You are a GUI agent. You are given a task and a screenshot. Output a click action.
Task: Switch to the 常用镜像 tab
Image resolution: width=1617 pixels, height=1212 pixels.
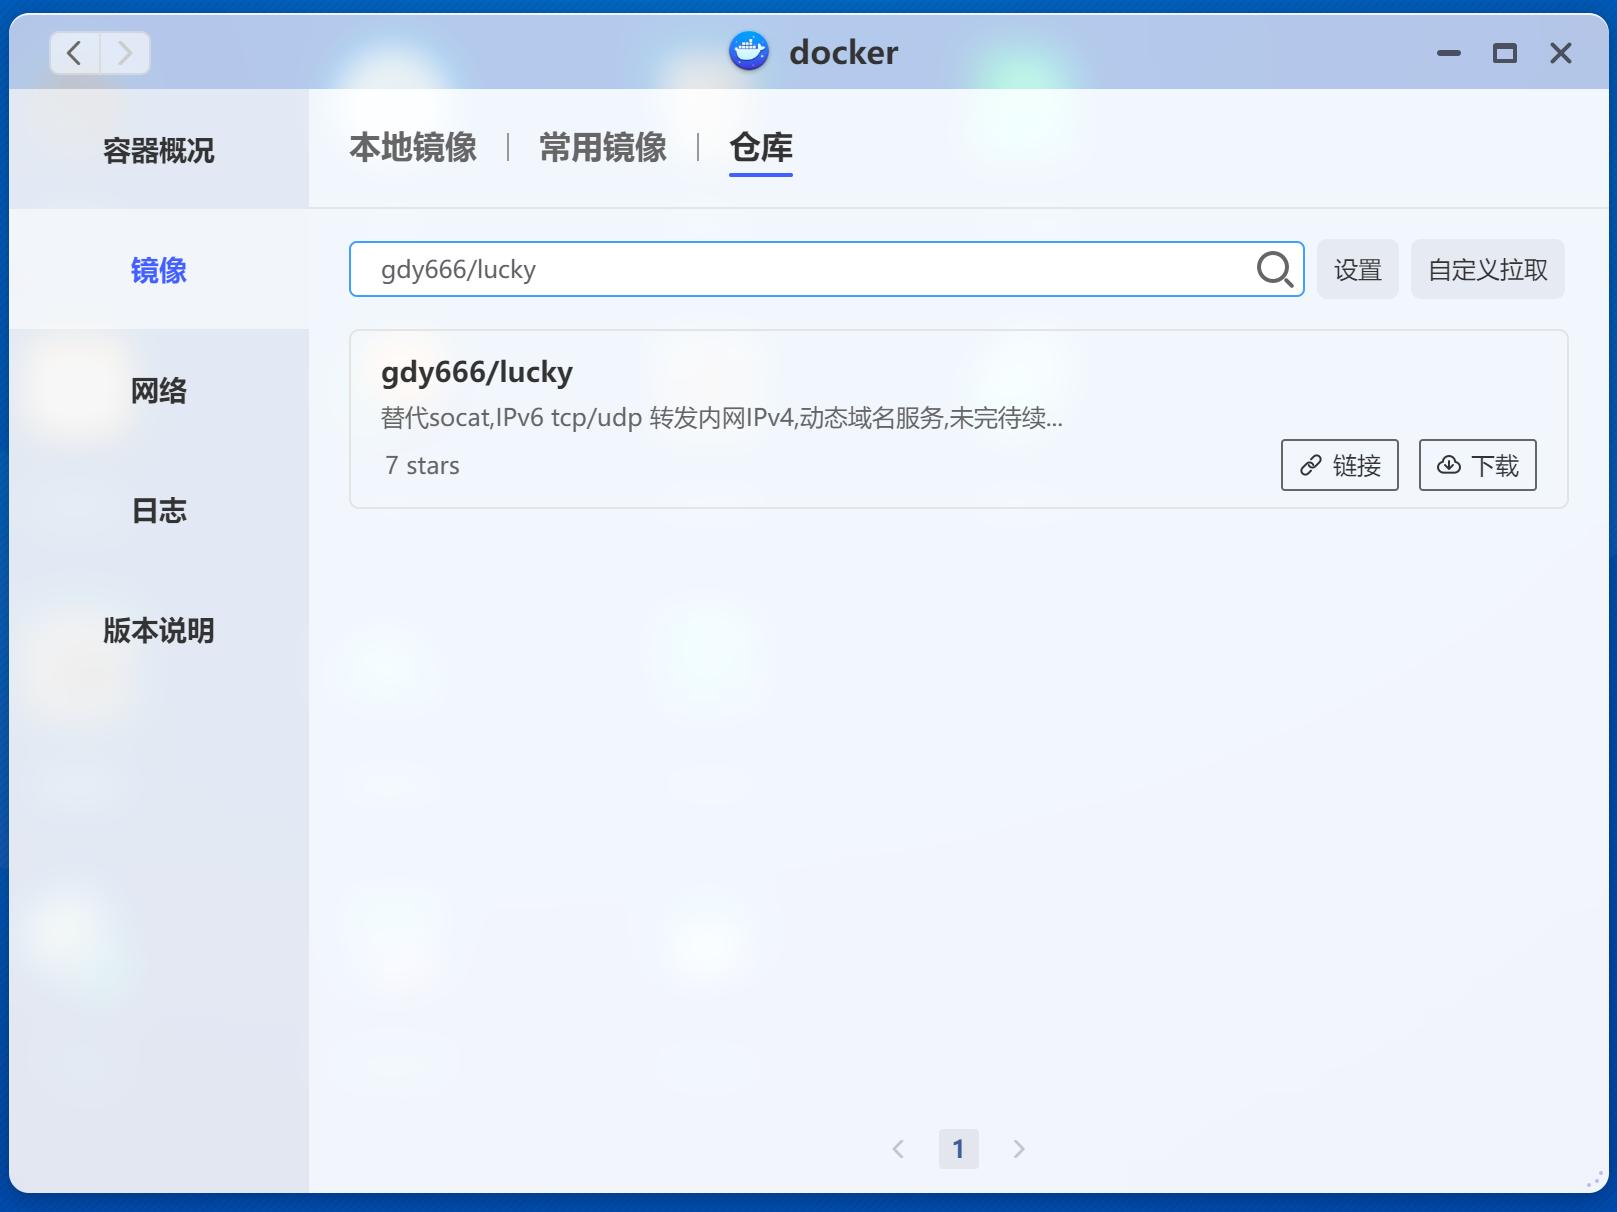603,148
